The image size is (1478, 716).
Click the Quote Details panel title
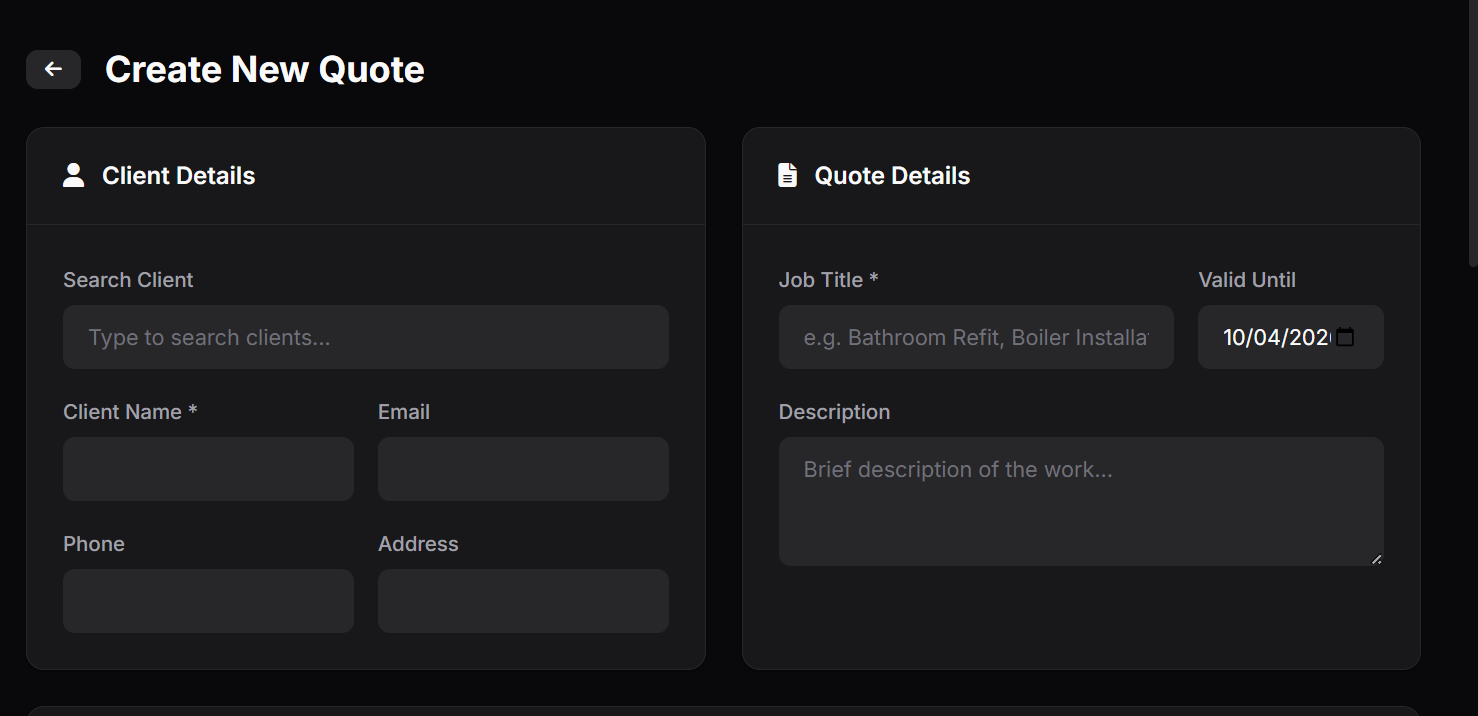(x=892, y=175)
